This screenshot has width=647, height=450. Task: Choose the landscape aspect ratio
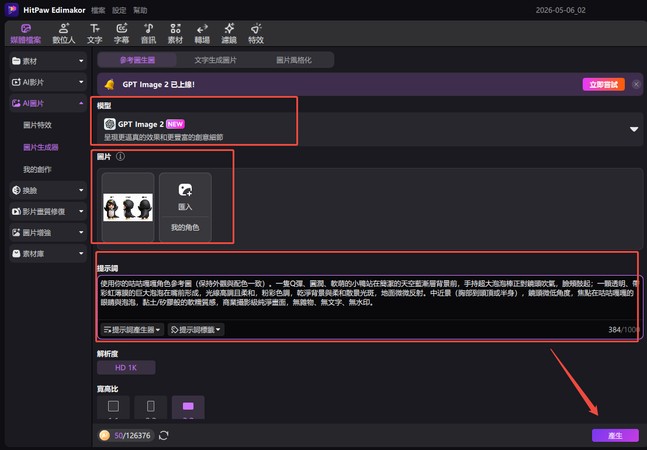coord(188,407)
